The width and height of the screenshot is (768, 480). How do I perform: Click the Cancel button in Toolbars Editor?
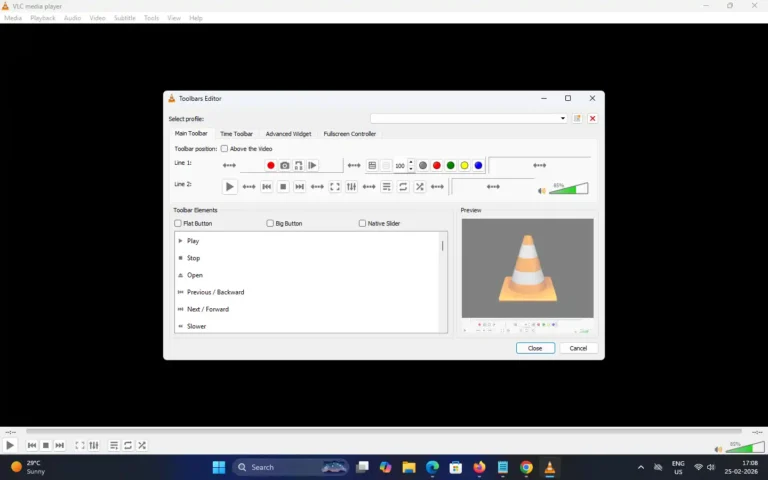(x=578, y=348)
